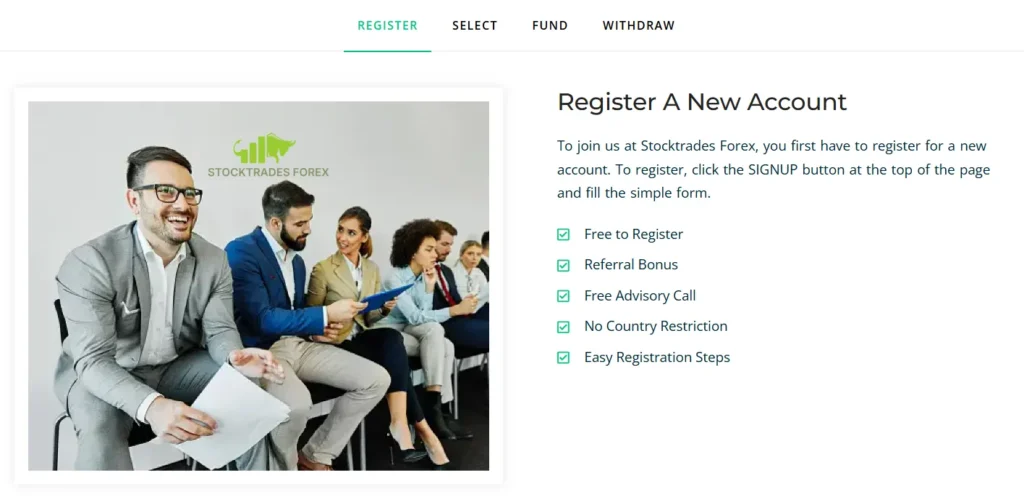Click the checkmark icon beside Referral Bonus
Screen dimensions: 1024x496
563,265
